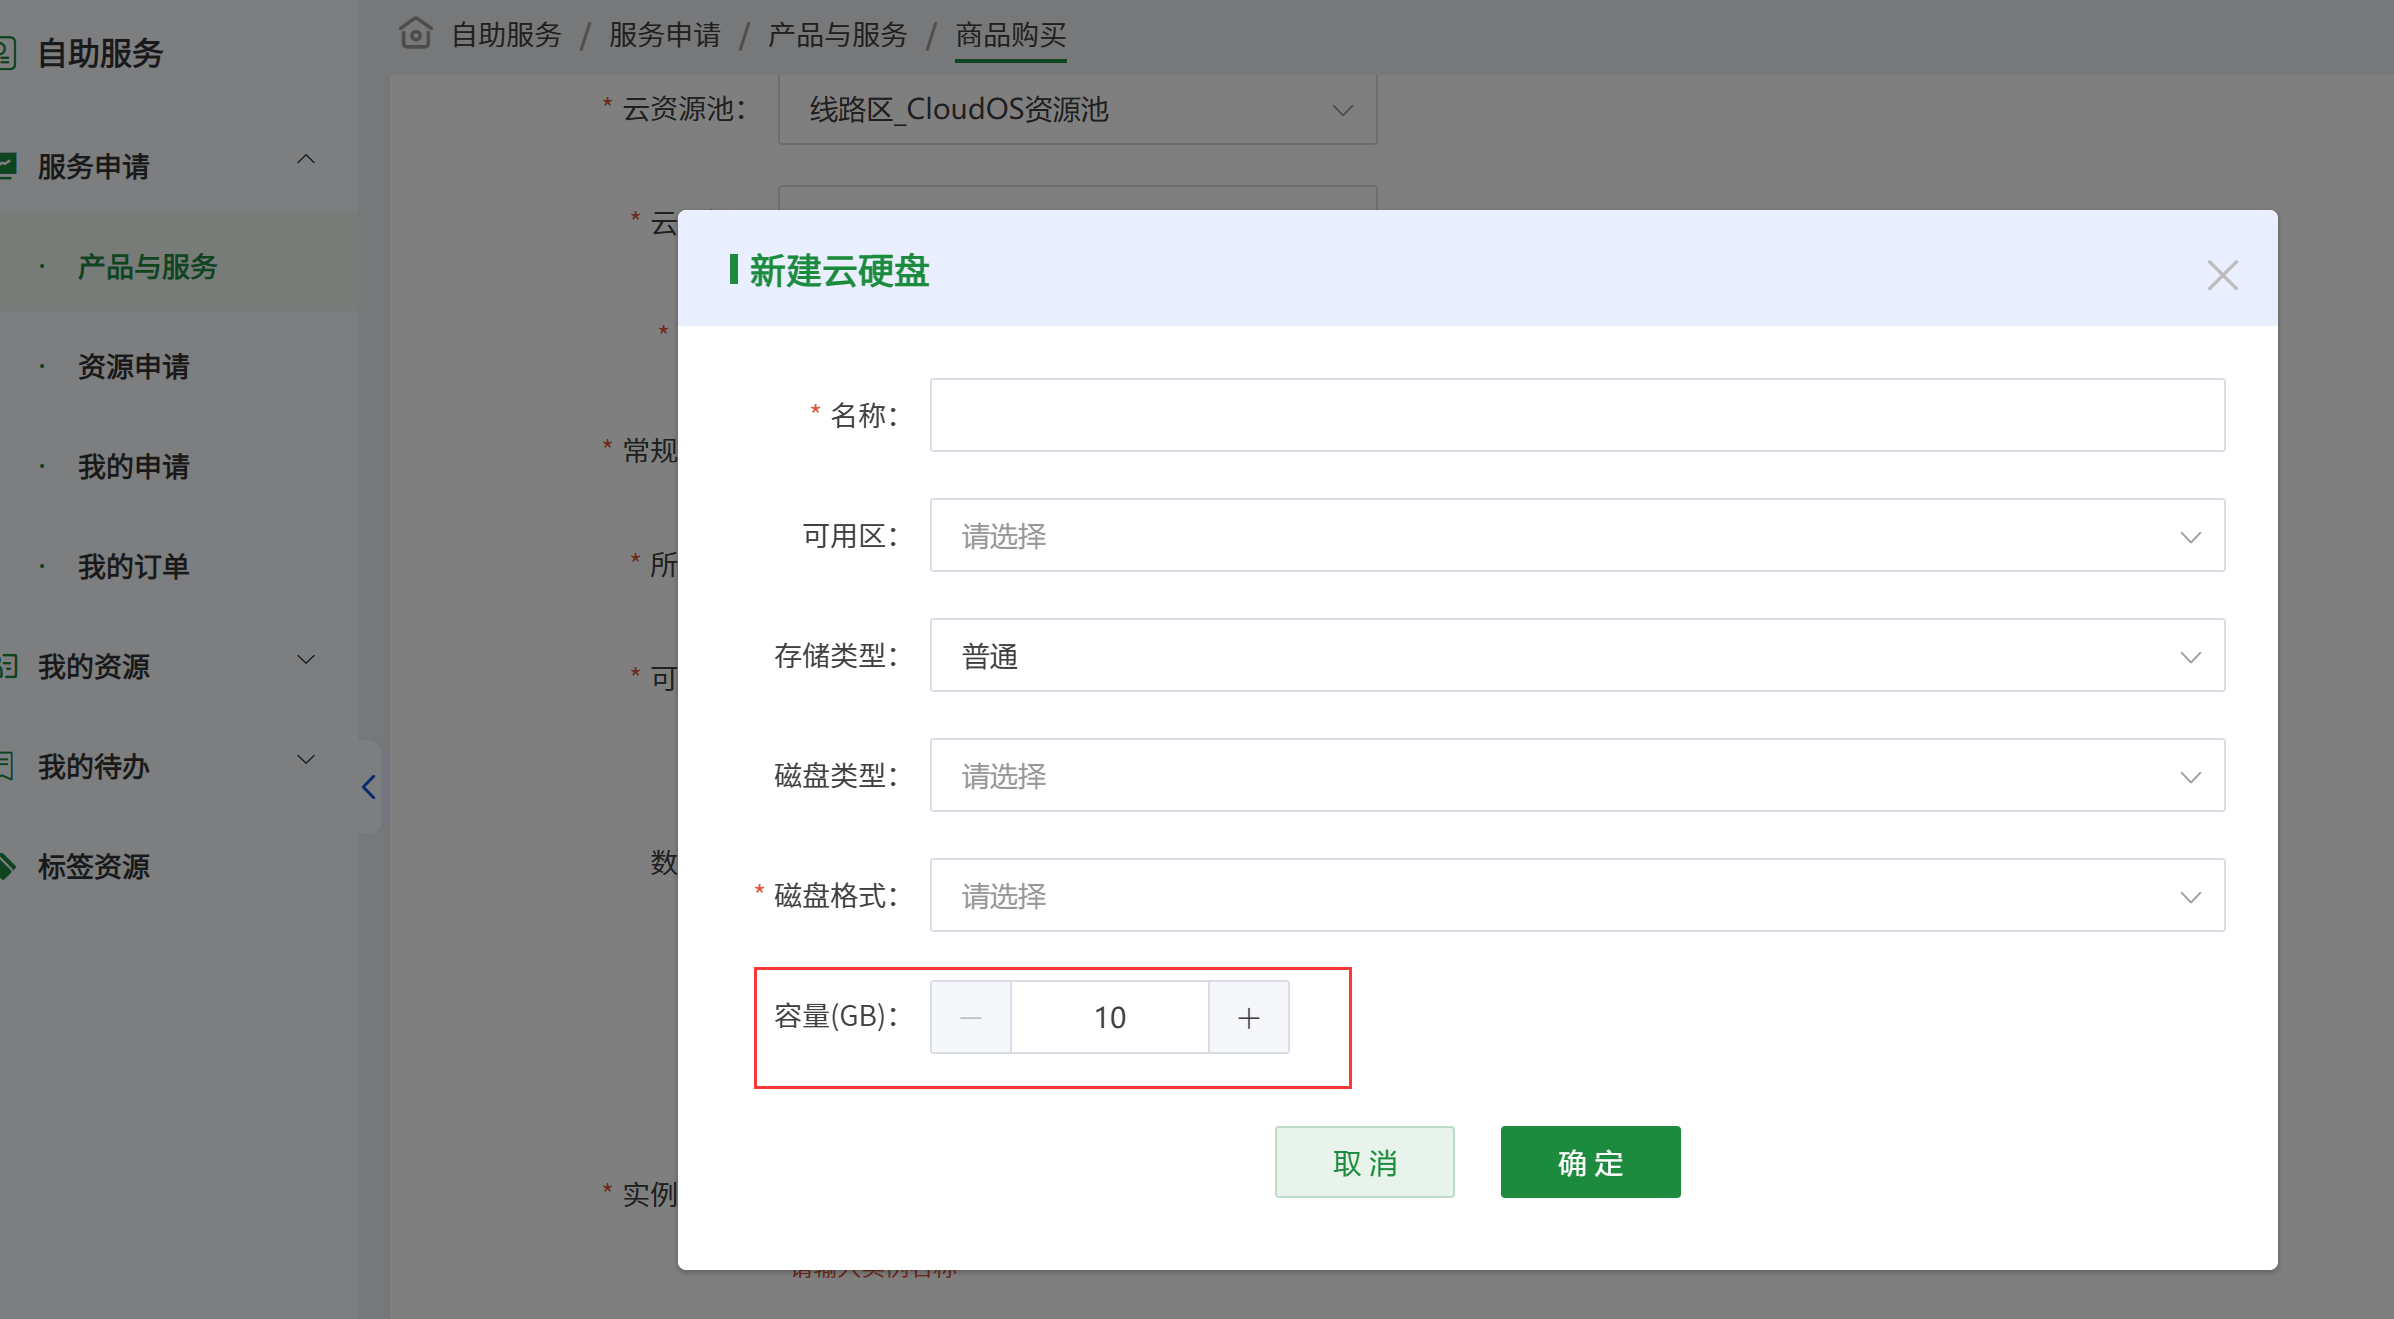Decrease capacity with the minus button
This screenshot has height=1319, width=2394.
point(970,1017)
